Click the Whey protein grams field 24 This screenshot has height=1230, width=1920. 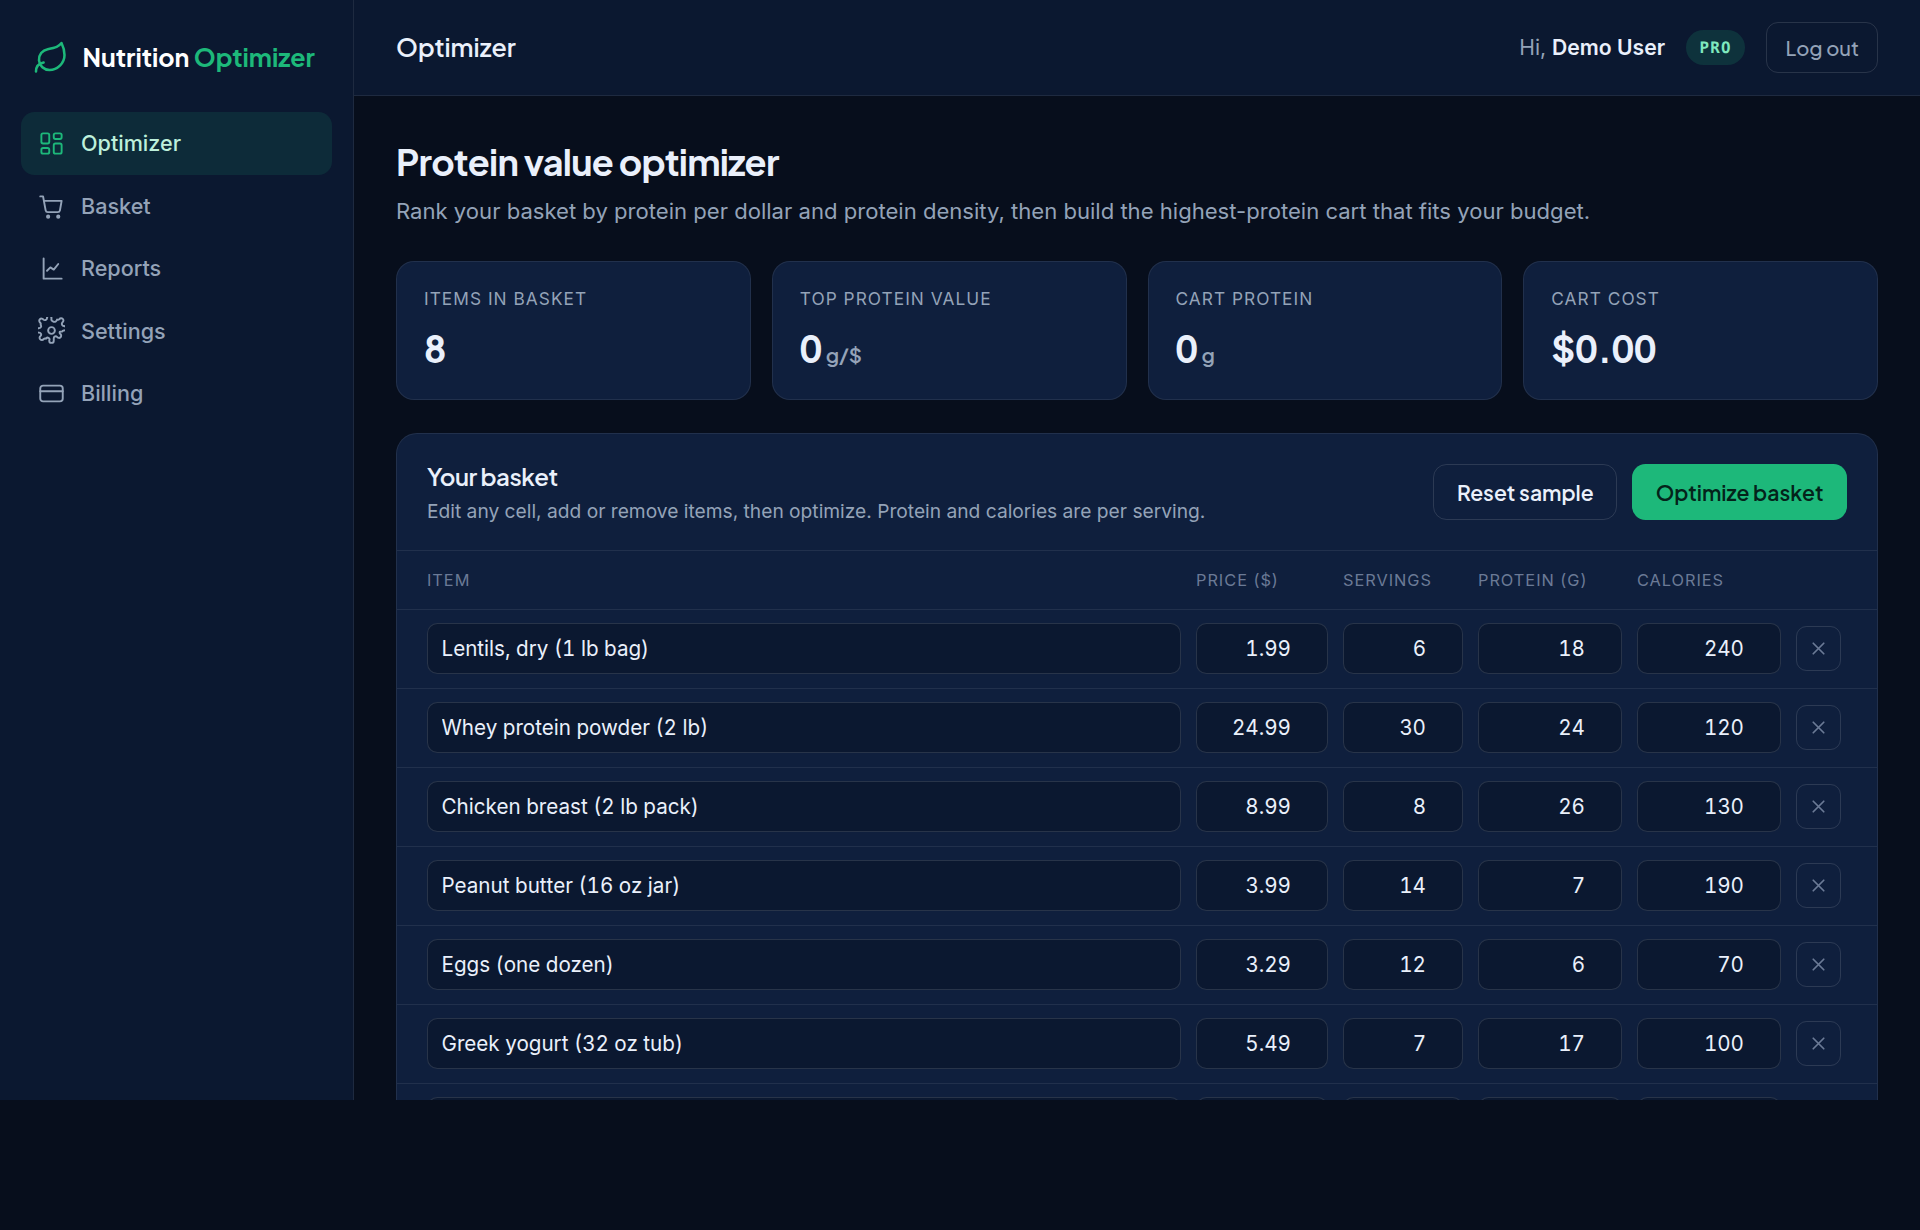coord(1550,728)
